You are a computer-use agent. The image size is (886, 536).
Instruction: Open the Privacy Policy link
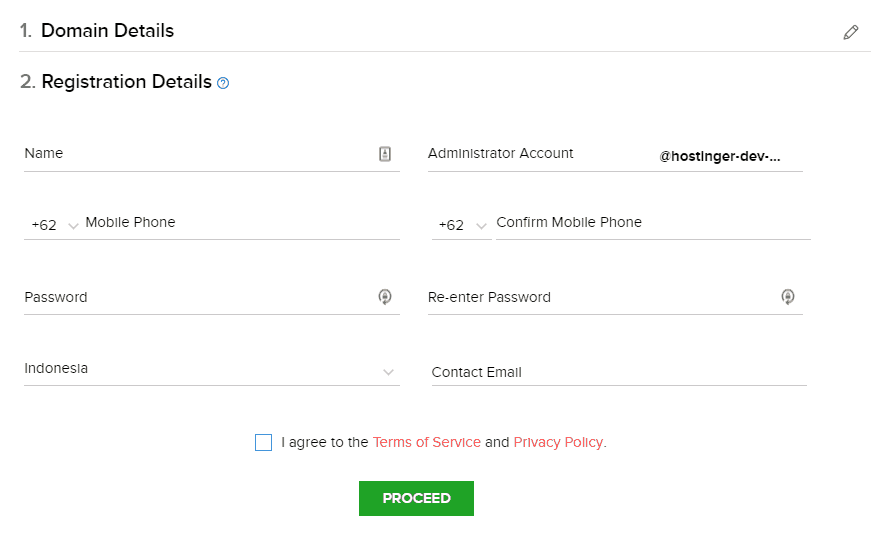(x=558, y=442)
